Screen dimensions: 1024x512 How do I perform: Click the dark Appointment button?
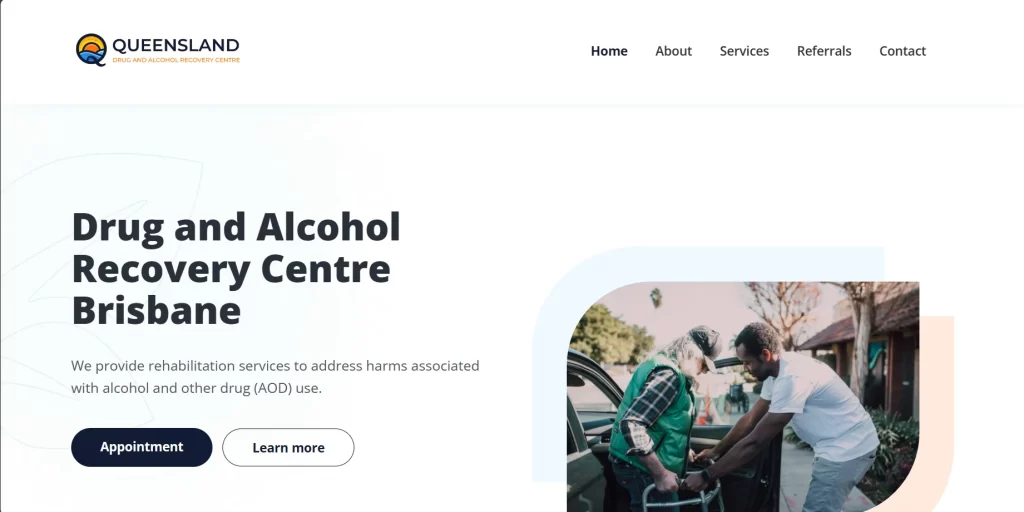[x=142, y=447]
